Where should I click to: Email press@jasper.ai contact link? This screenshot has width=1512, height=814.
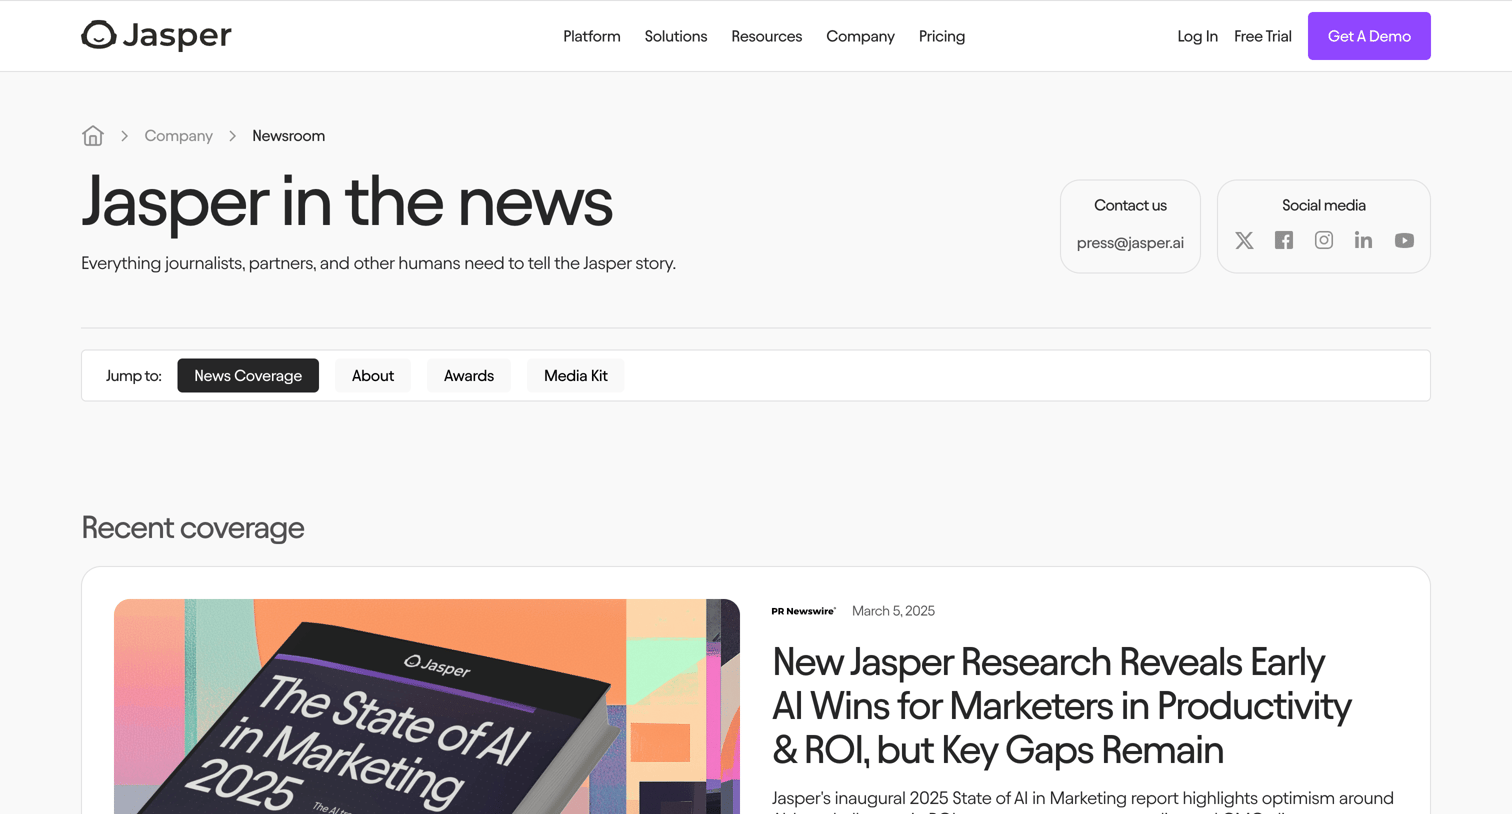pyautogui.click(x=1130, y=243)
